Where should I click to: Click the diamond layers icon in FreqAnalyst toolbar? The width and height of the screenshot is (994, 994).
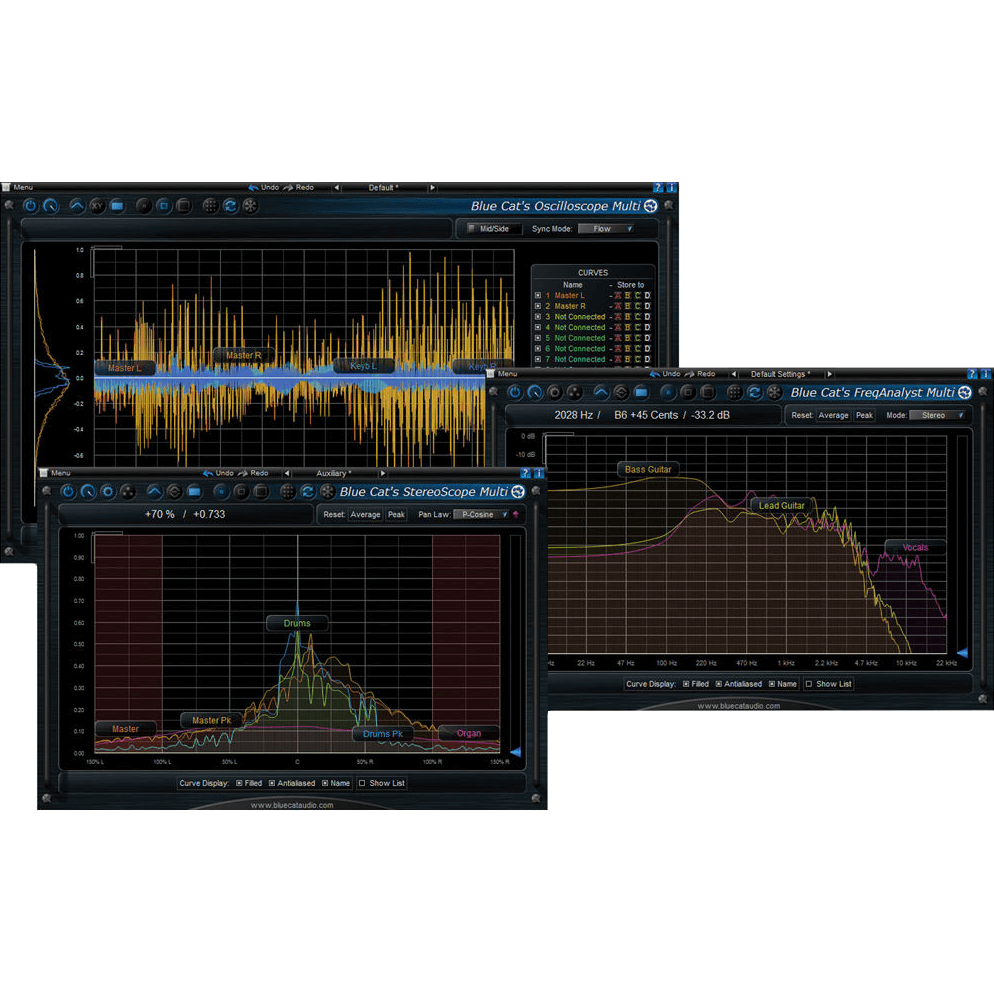pyautogui.click(x=621, y=392)
